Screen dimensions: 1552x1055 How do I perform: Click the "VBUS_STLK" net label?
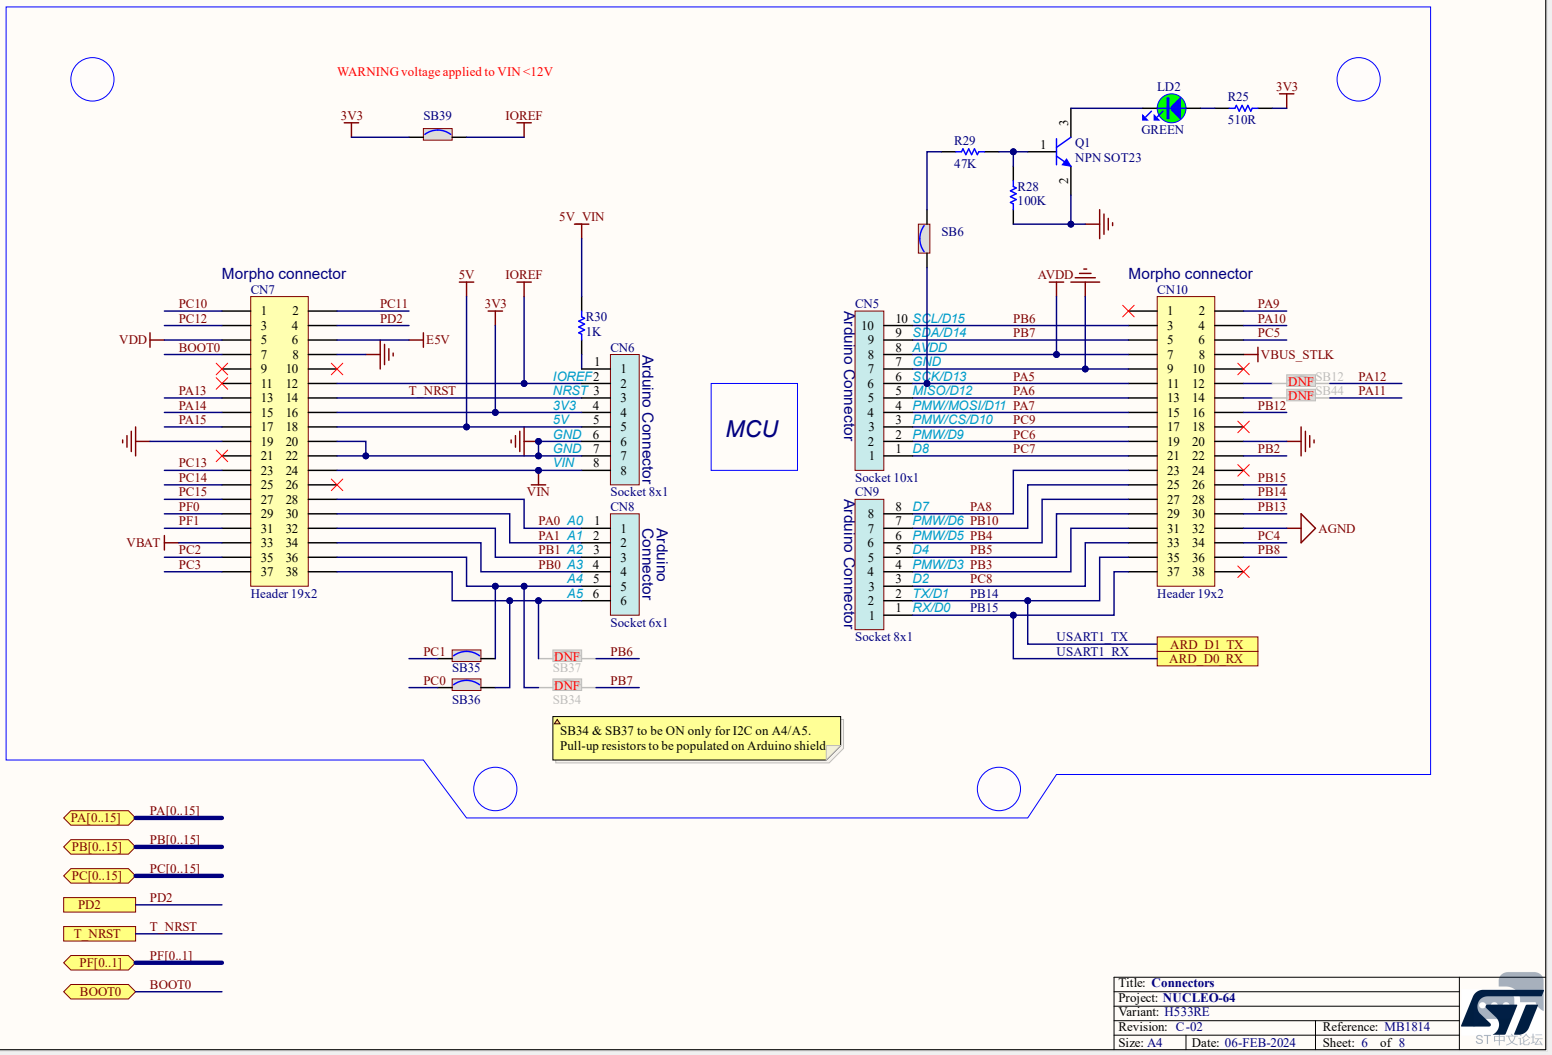1297,355
